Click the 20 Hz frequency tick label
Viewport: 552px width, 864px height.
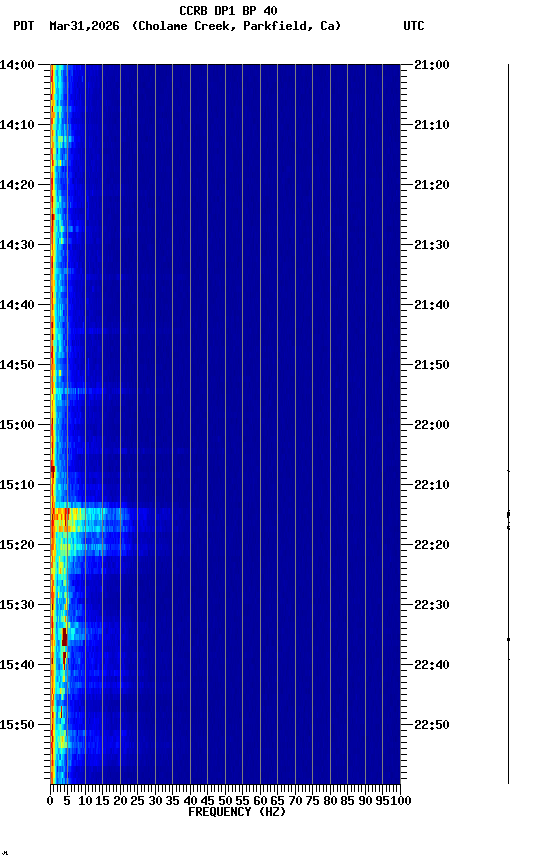pos(120,802)
